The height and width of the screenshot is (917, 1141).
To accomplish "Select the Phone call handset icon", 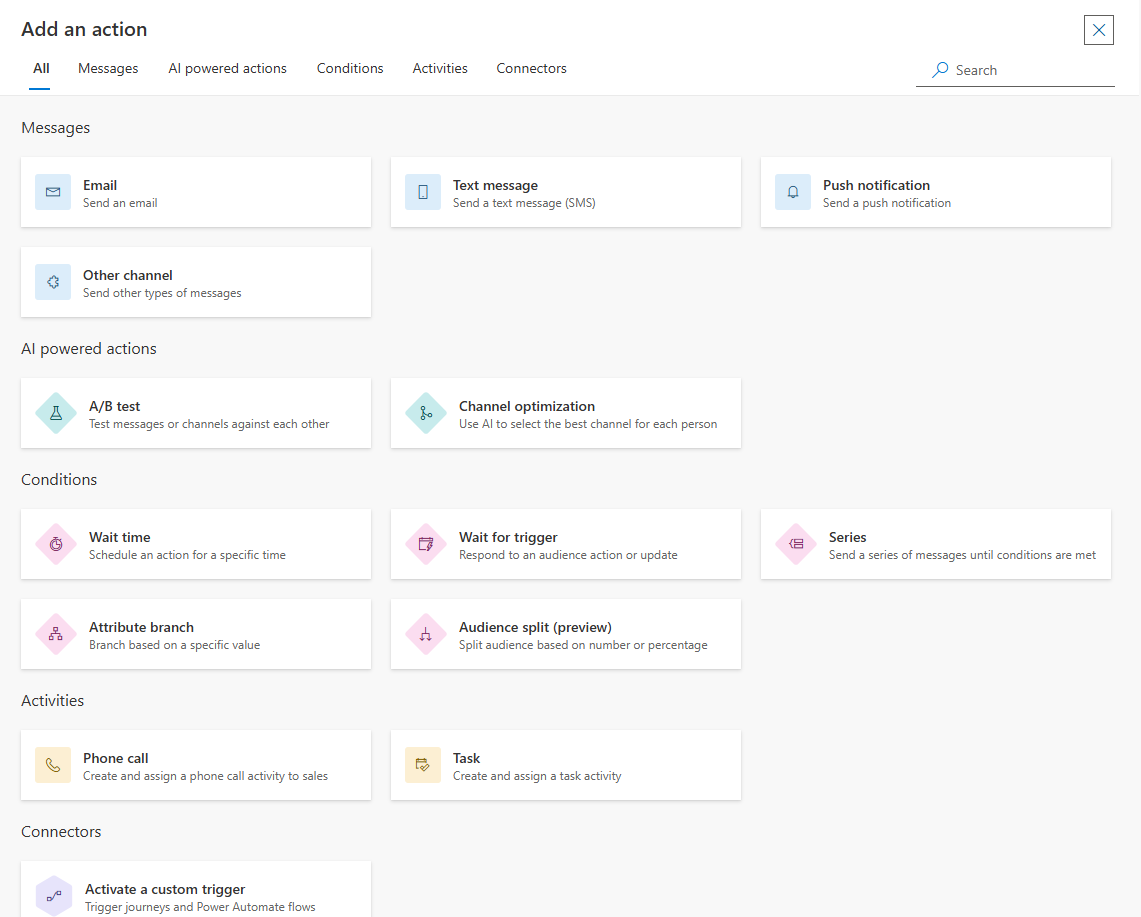I will (x=53, y=765).
